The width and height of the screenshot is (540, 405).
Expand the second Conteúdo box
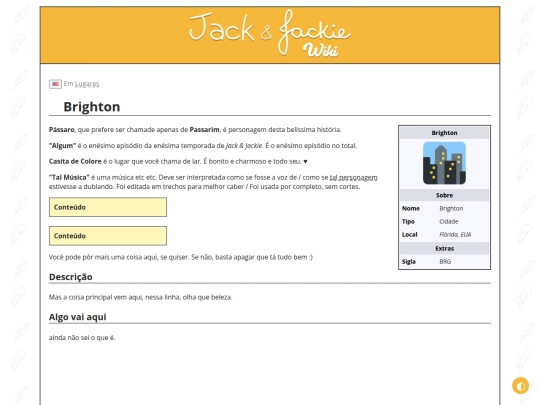[108, 236]
